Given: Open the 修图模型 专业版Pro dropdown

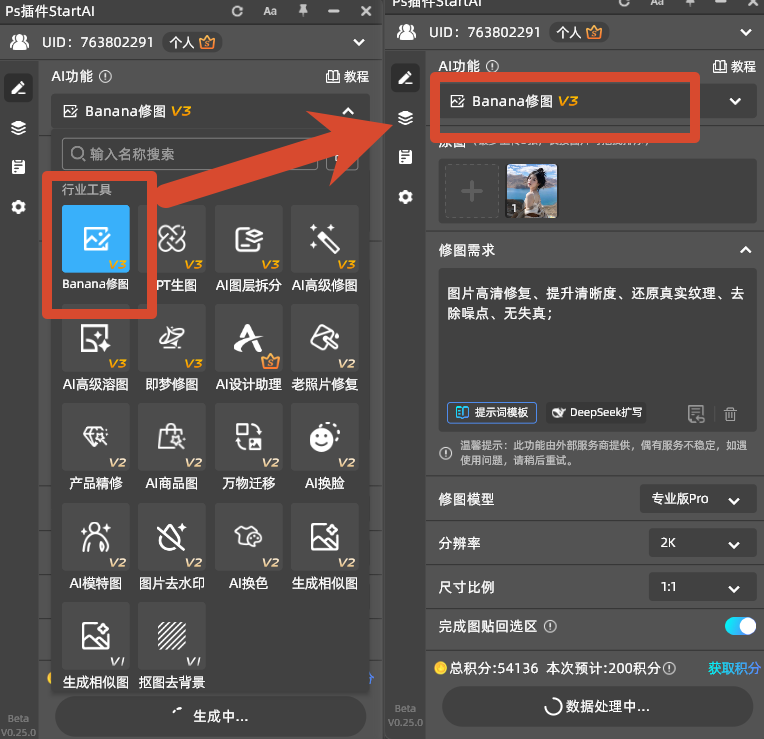Looking at the screenshot, I should pyautogui.click(x=698, y=499).
